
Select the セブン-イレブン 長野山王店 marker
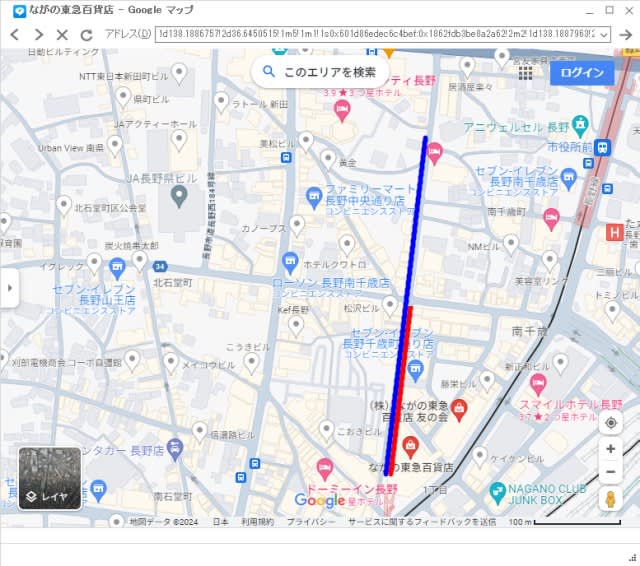117,269
